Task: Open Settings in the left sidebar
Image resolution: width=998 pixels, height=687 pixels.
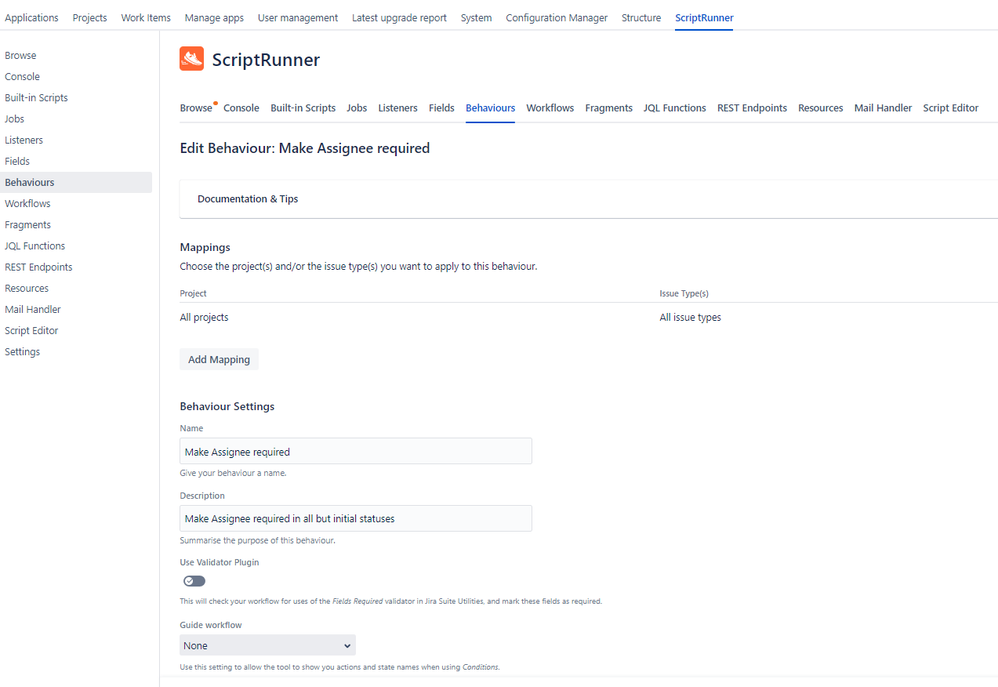Action: (22, 351)
